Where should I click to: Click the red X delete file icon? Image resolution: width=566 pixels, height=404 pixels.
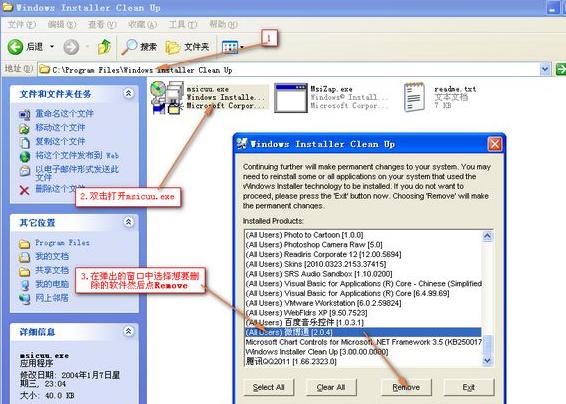24,190
